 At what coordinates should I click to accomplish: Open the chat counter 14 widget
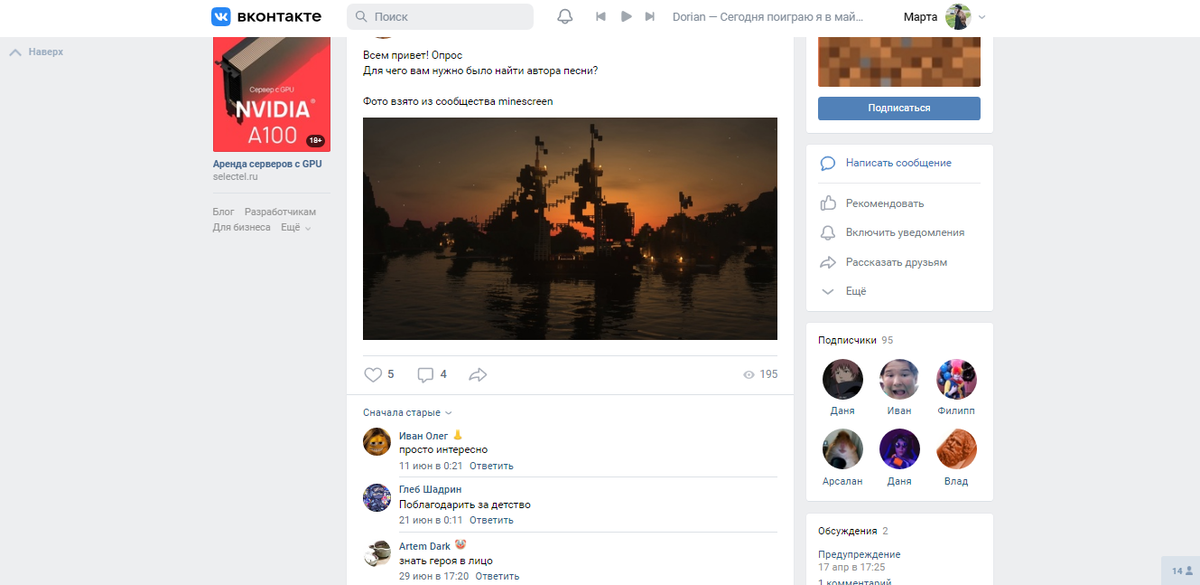point(1181,571)
